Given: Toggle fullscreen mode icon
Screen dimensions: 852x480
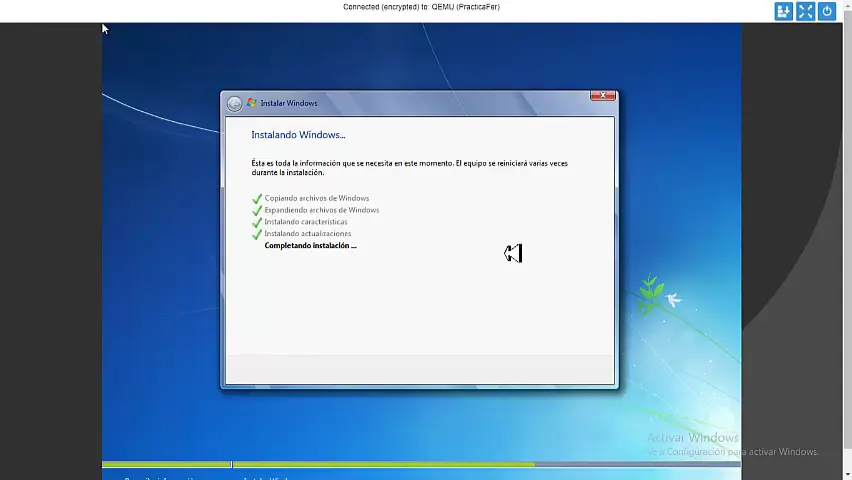Looking at the screenshot, I should coord(805,11).
